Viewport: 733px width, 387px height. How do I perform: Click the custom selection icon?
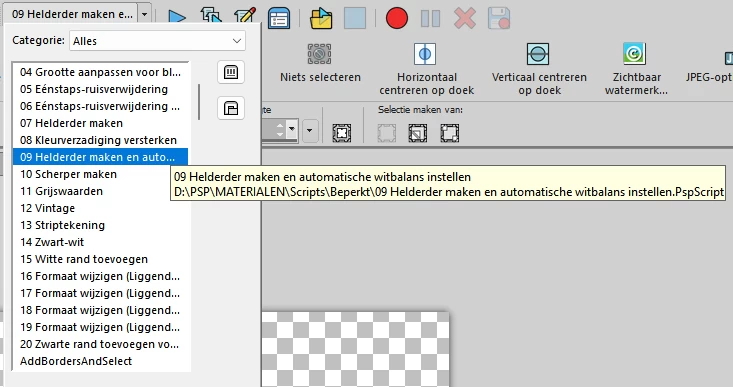342,133
